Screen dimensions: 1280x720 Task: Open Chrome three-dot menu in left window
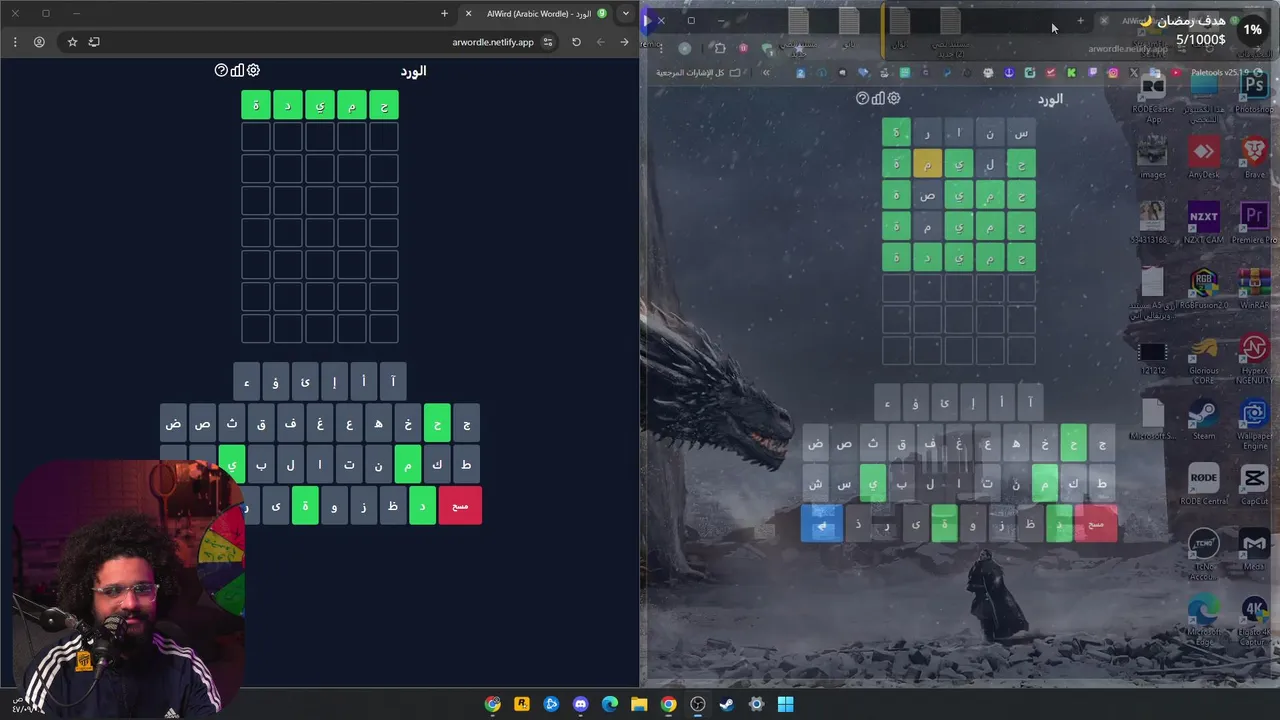point(15,42)
